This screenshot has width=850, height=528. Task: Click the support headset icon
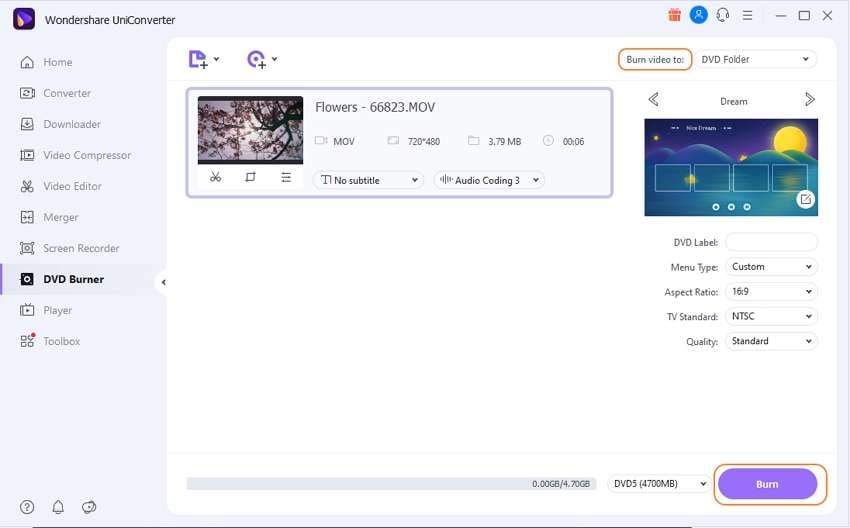point(723,15)
